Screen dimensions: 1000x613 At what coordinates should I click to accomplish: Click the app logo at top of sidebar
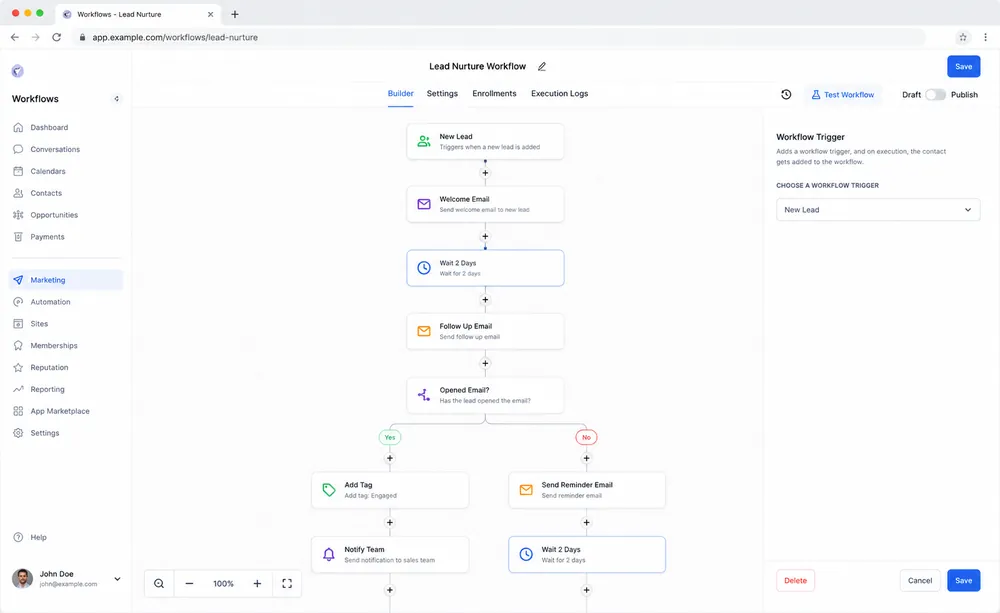[x=17, y=71]
